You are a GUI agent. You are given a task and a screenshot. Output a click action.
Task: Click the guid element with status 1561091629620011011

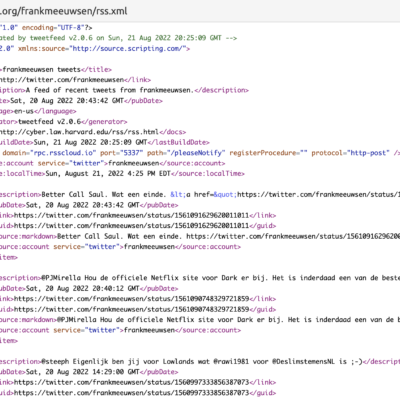tap(138, 226)
